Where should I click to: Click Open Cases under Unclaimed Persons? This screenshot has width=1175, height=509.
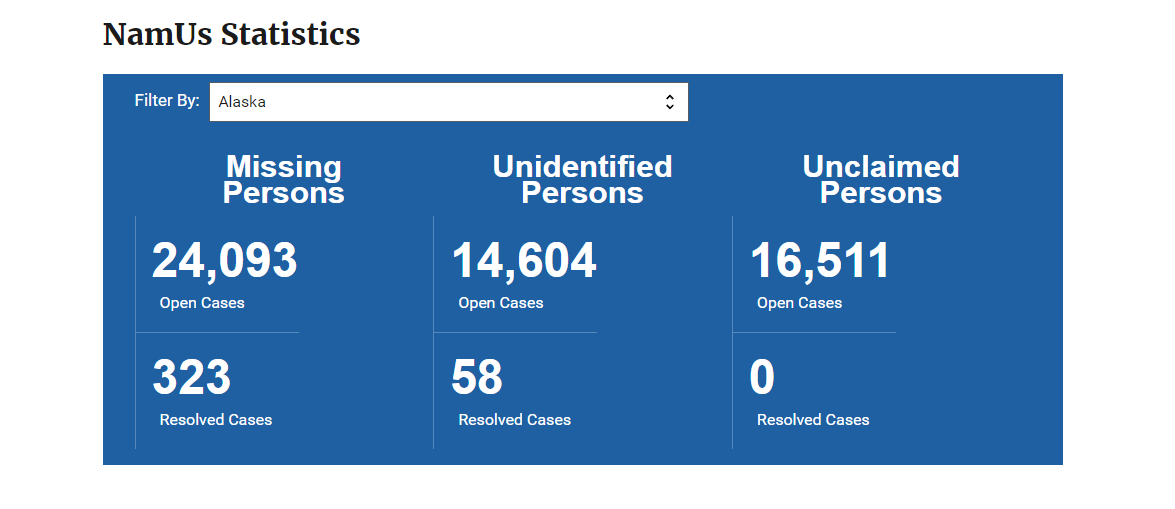coord(799,303)
